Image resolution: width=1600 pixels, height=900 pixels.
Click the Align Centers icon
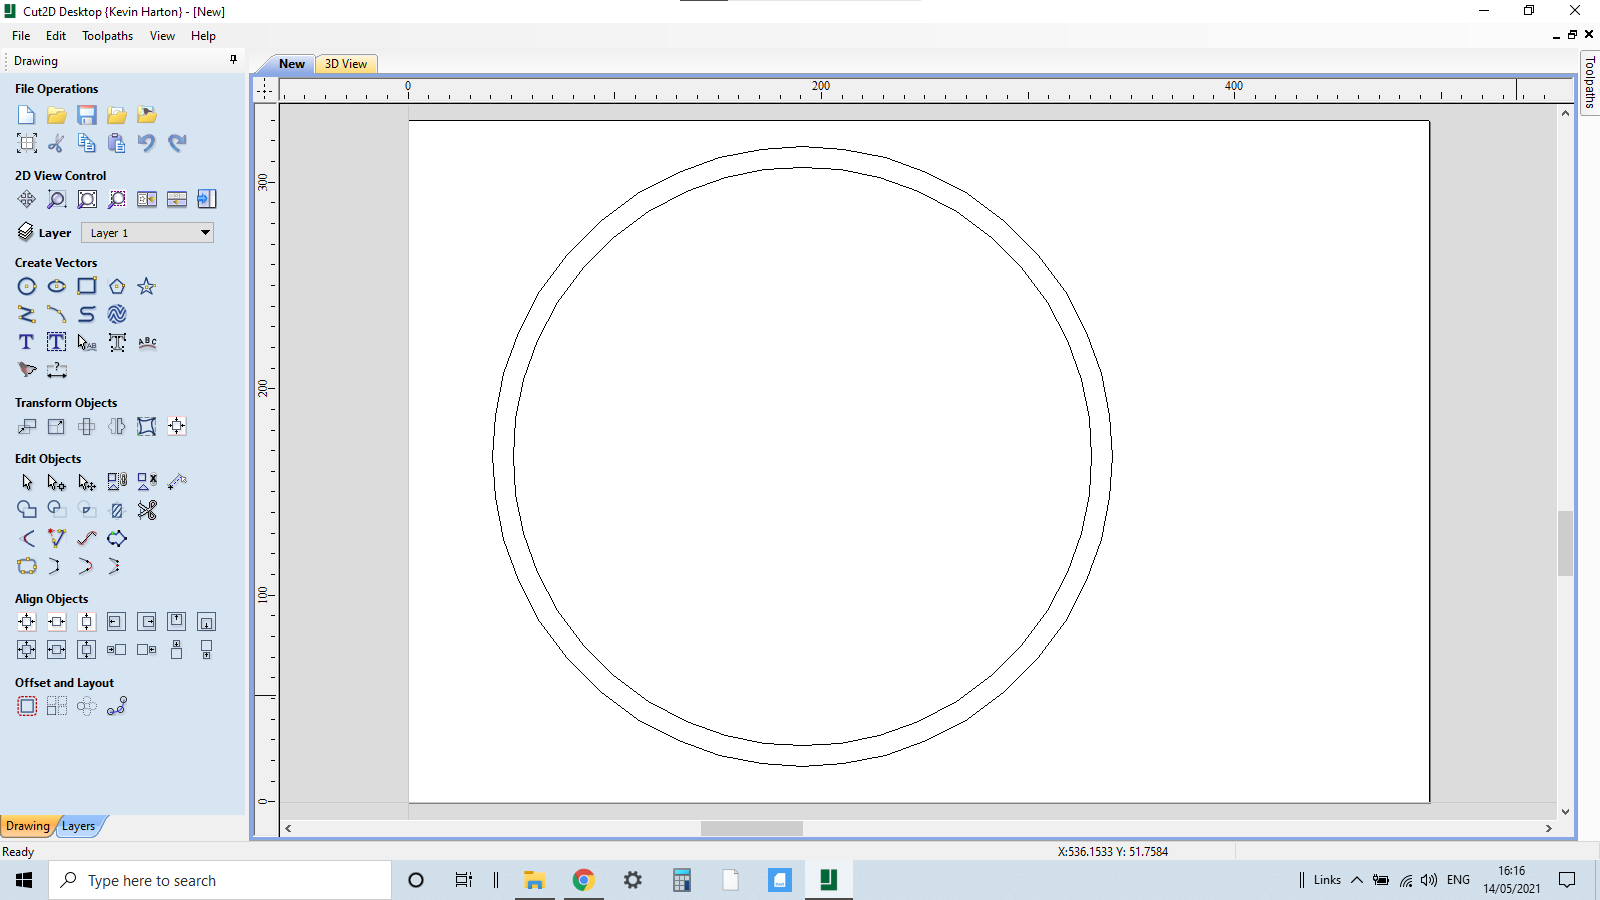click(x=27, y=621)
